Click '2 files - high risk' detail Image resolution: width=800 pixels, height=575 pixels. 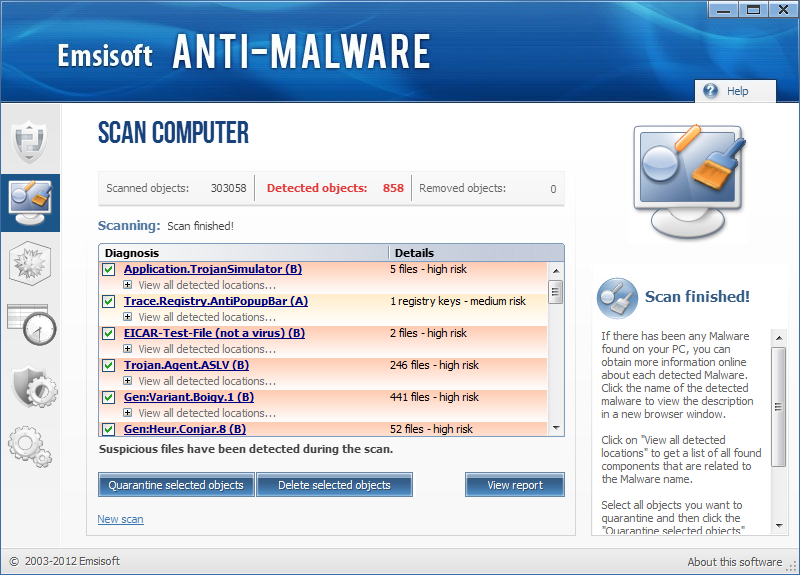click(x=428, y=333)
